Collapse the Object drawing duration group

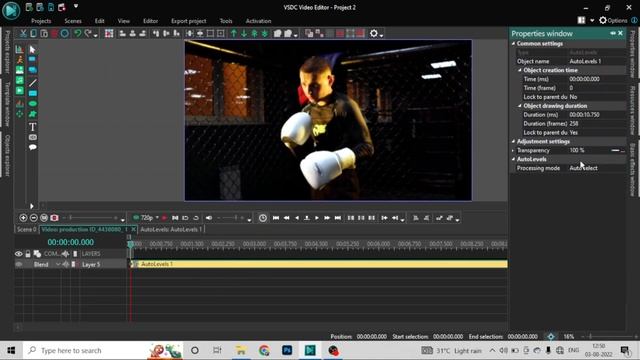point(520,106)
